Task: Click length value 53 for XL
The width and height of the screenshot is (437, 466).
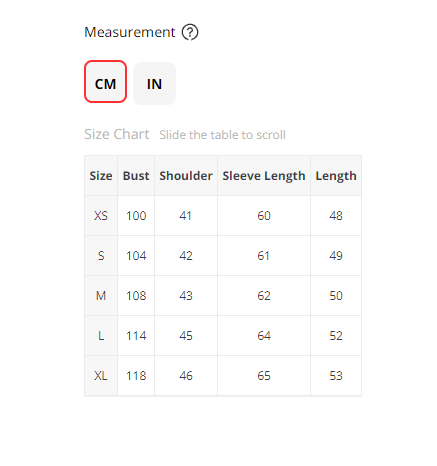Action: tap(336, 376)
